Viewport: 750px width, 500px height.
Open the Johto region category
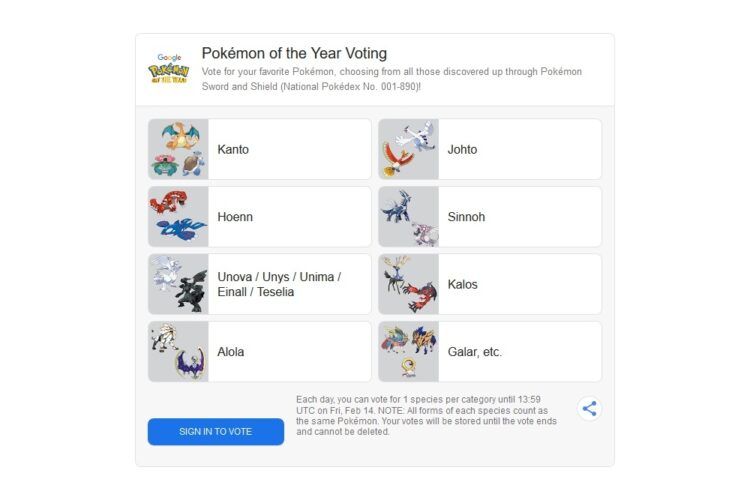[463, 150]
